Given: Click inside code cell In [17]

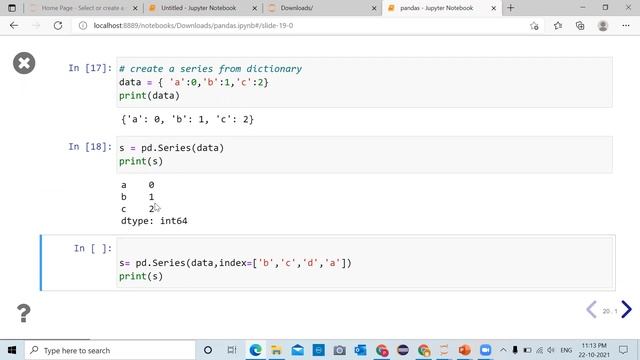Looking at the screenshot, I should [364, 82].
